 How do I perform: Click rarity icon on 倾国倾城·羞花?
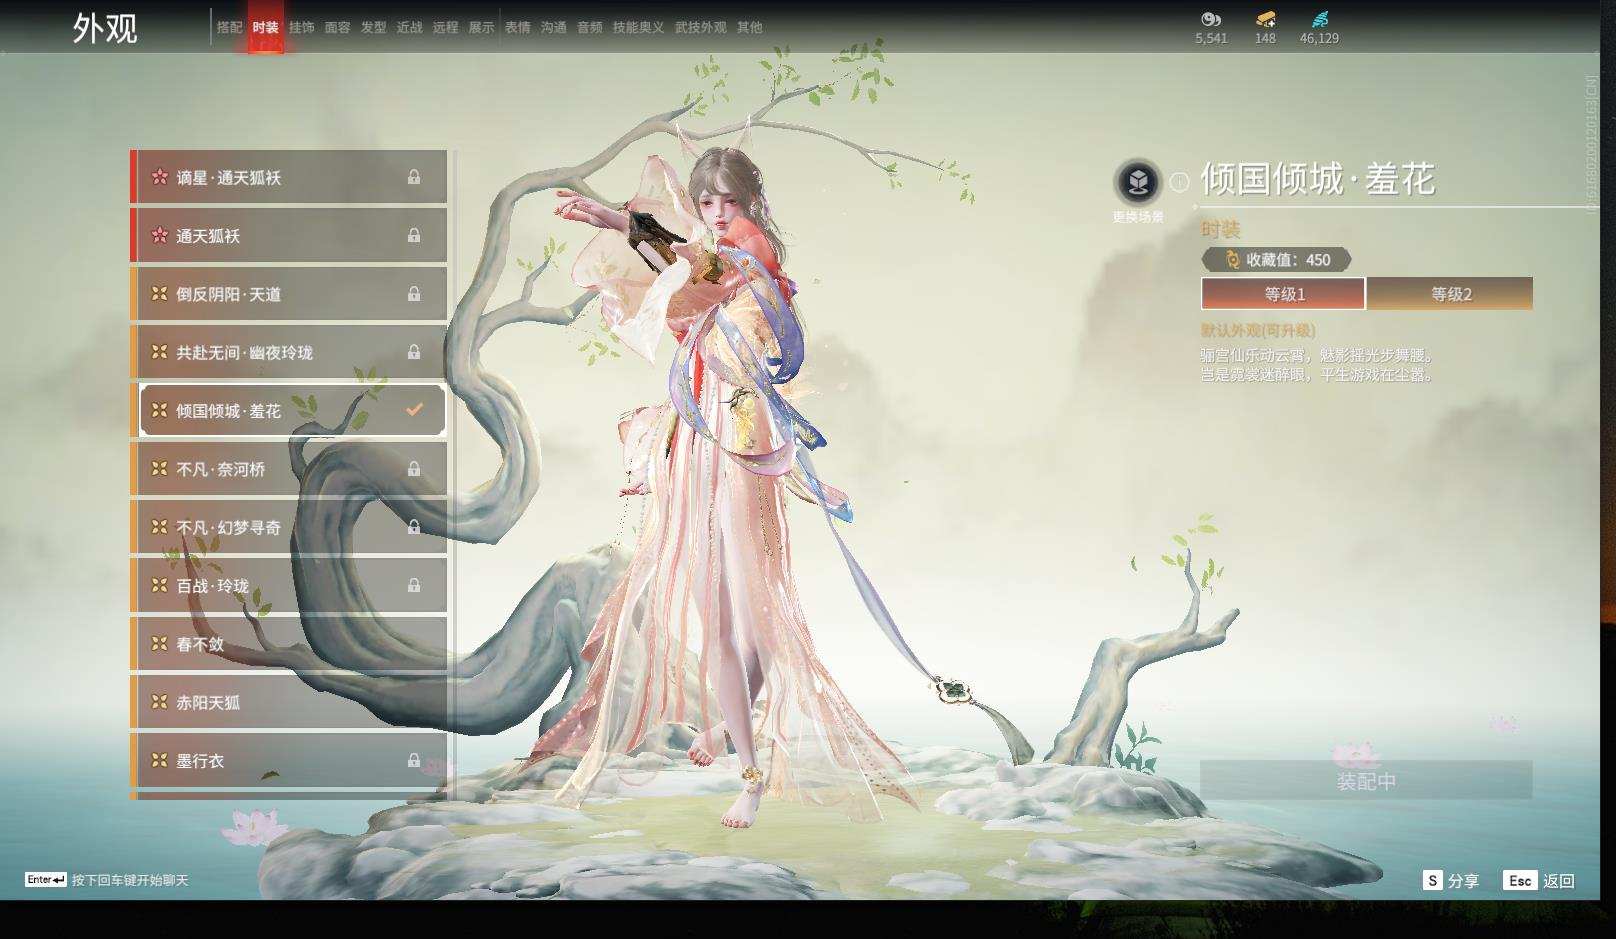coord(159,410)
